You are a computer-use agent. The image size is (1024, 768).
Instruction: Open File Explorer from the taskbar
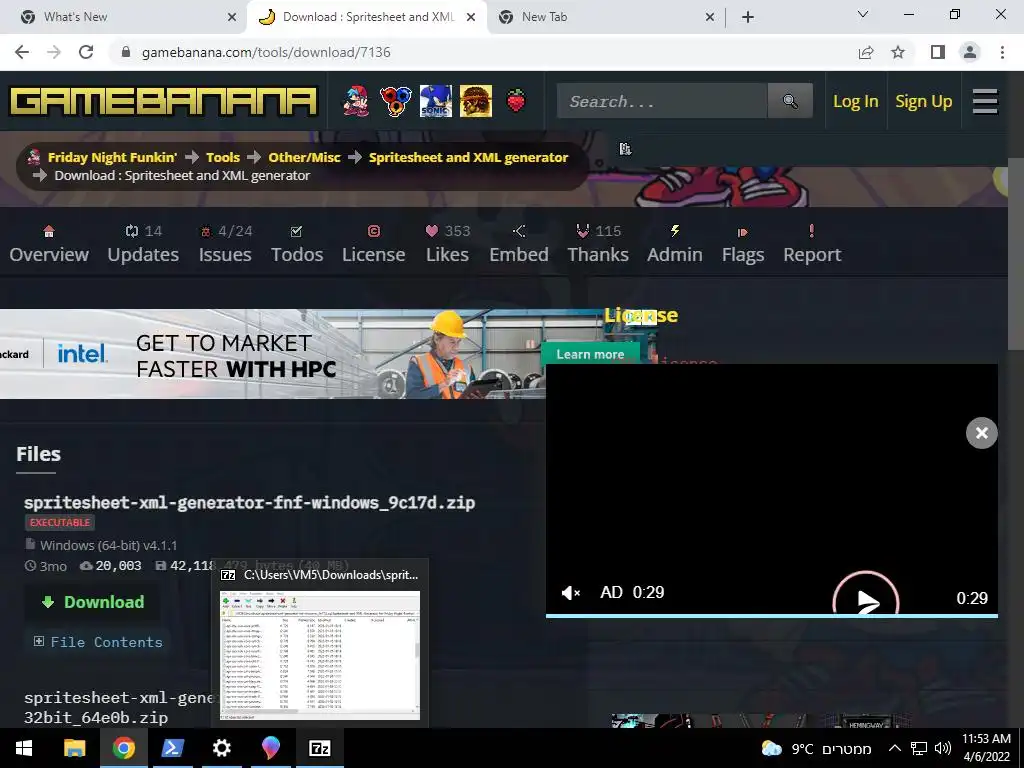point(74,748)
